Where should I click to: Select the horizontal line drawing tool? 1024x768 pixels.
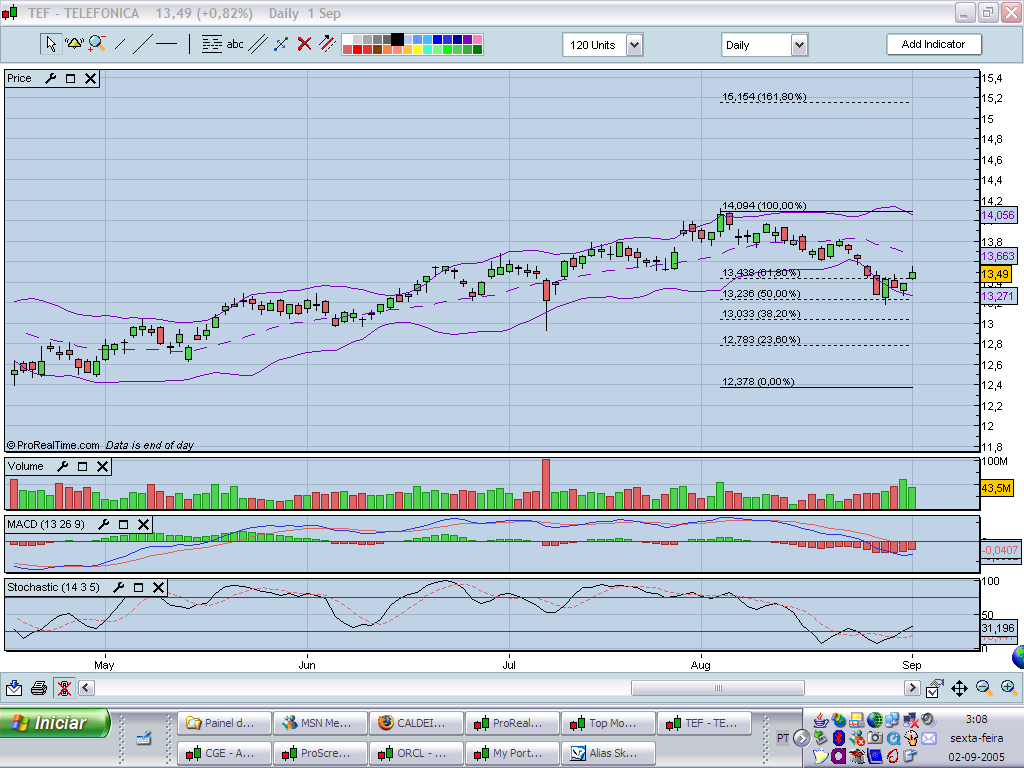pos(166,44)
